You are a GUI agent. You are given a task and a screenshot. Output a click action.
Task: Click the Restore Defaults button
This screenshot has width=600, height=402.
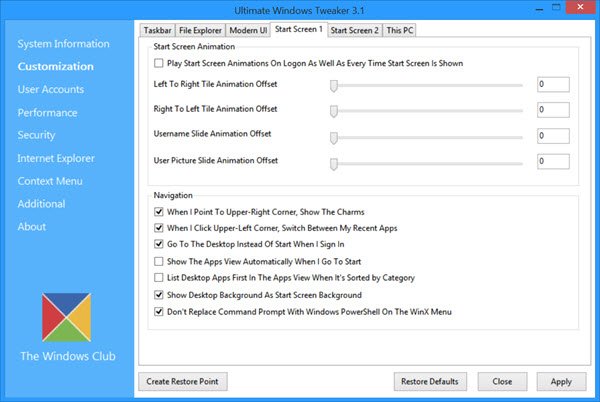430,381
